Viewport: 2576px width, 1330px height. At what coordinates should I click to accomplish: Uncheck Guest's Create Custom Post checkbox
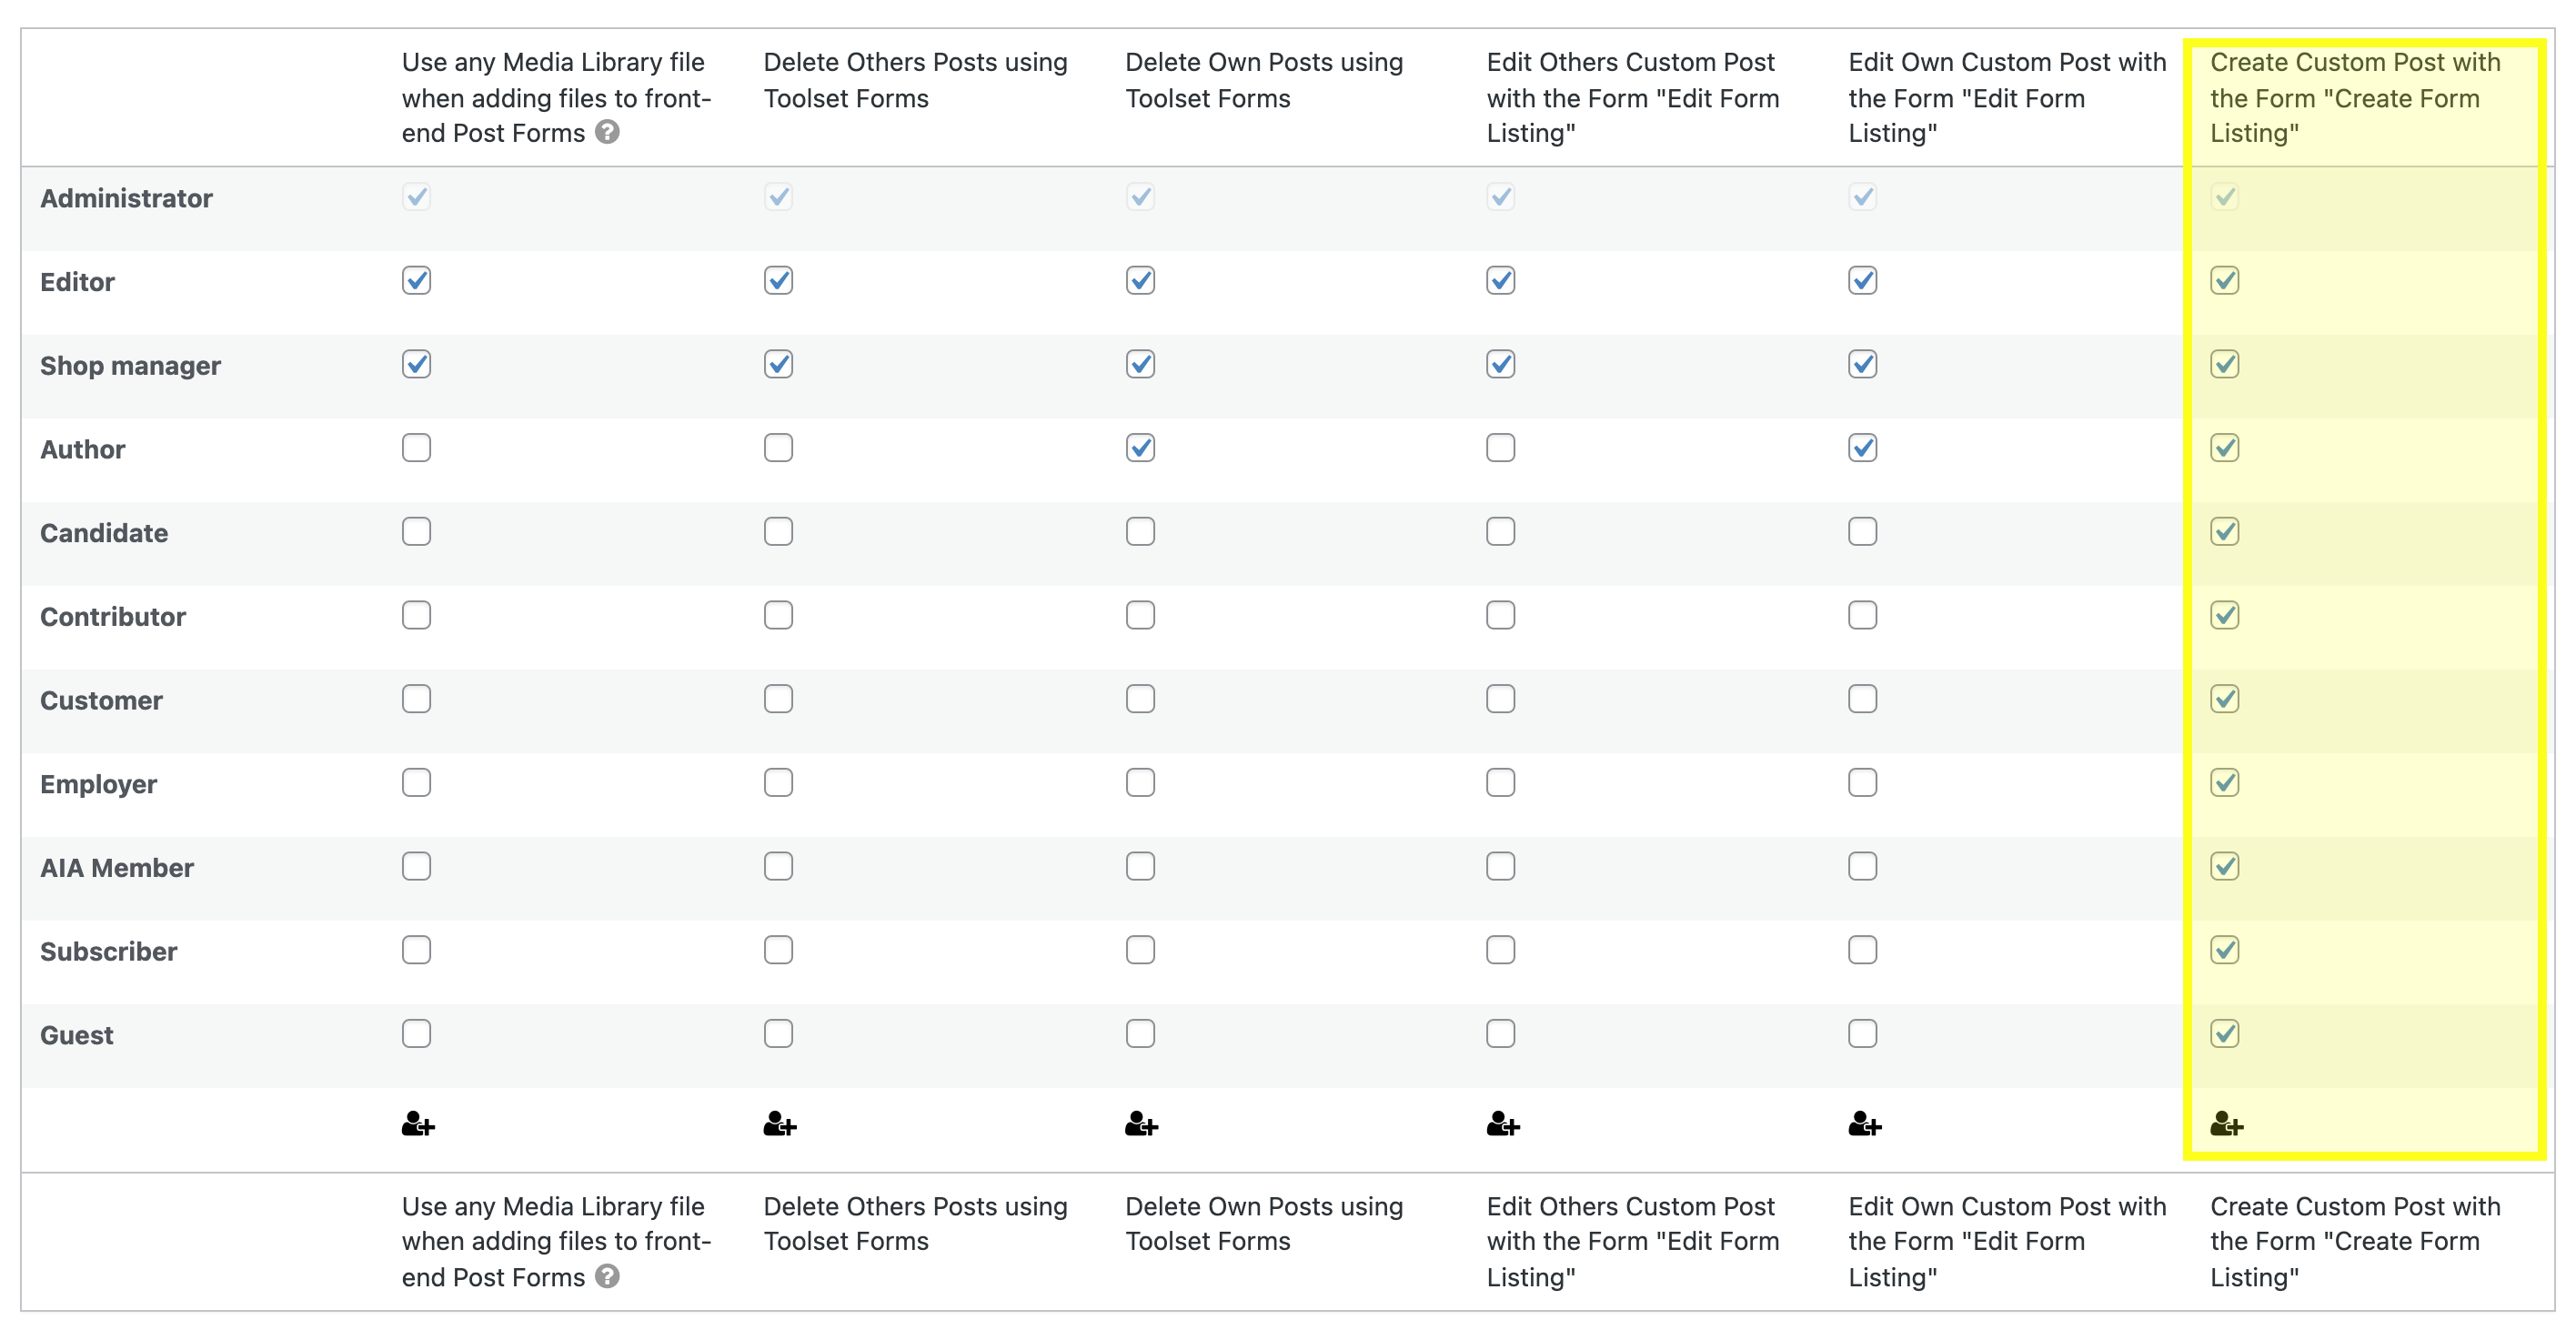click(2225, 1033)
